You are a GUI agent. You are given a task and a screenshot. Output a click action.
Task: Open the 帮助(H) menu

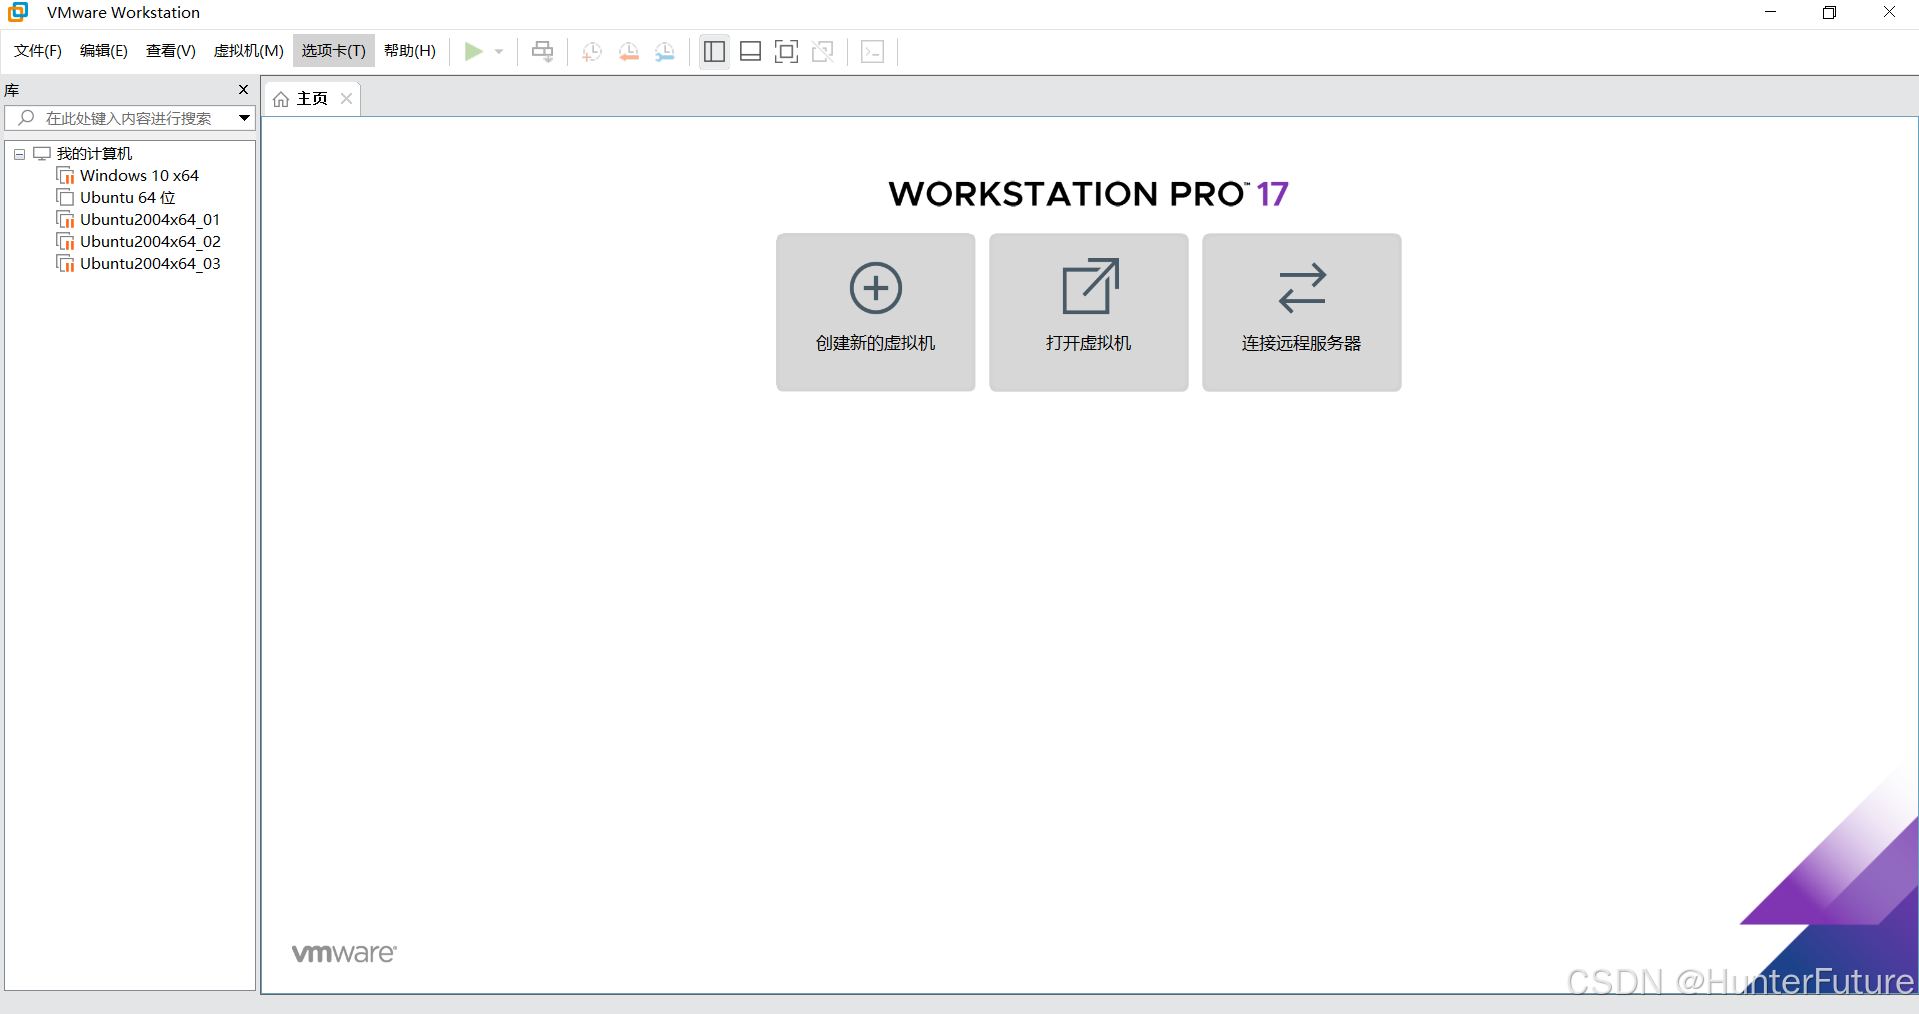pyautogui.click(x=410, y=51)
